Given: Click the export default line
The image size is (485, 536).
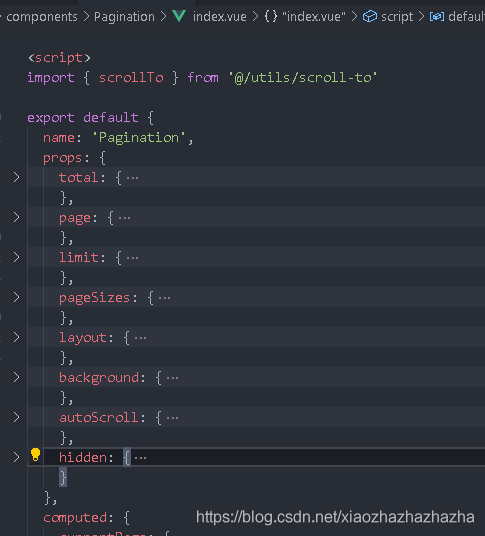Looking at the screenshot, I should tap(91, 118).
